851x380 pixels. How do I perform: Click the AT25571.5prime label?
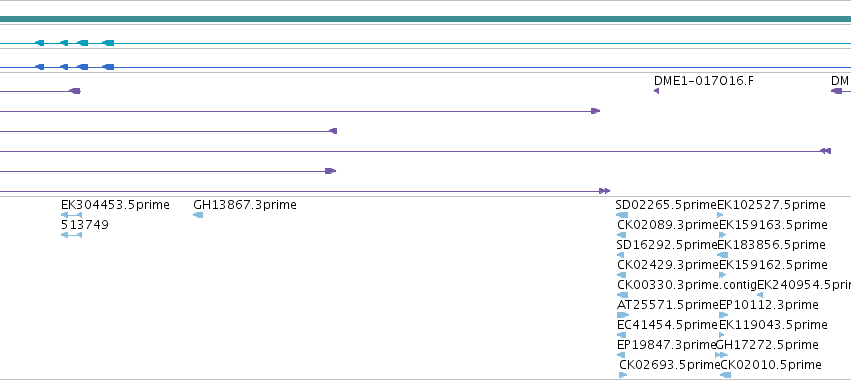[x=668, y=305]
